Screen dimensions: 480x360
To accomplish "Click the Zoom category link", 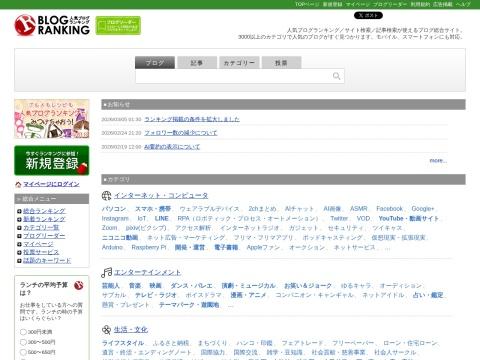I will 109,228.
